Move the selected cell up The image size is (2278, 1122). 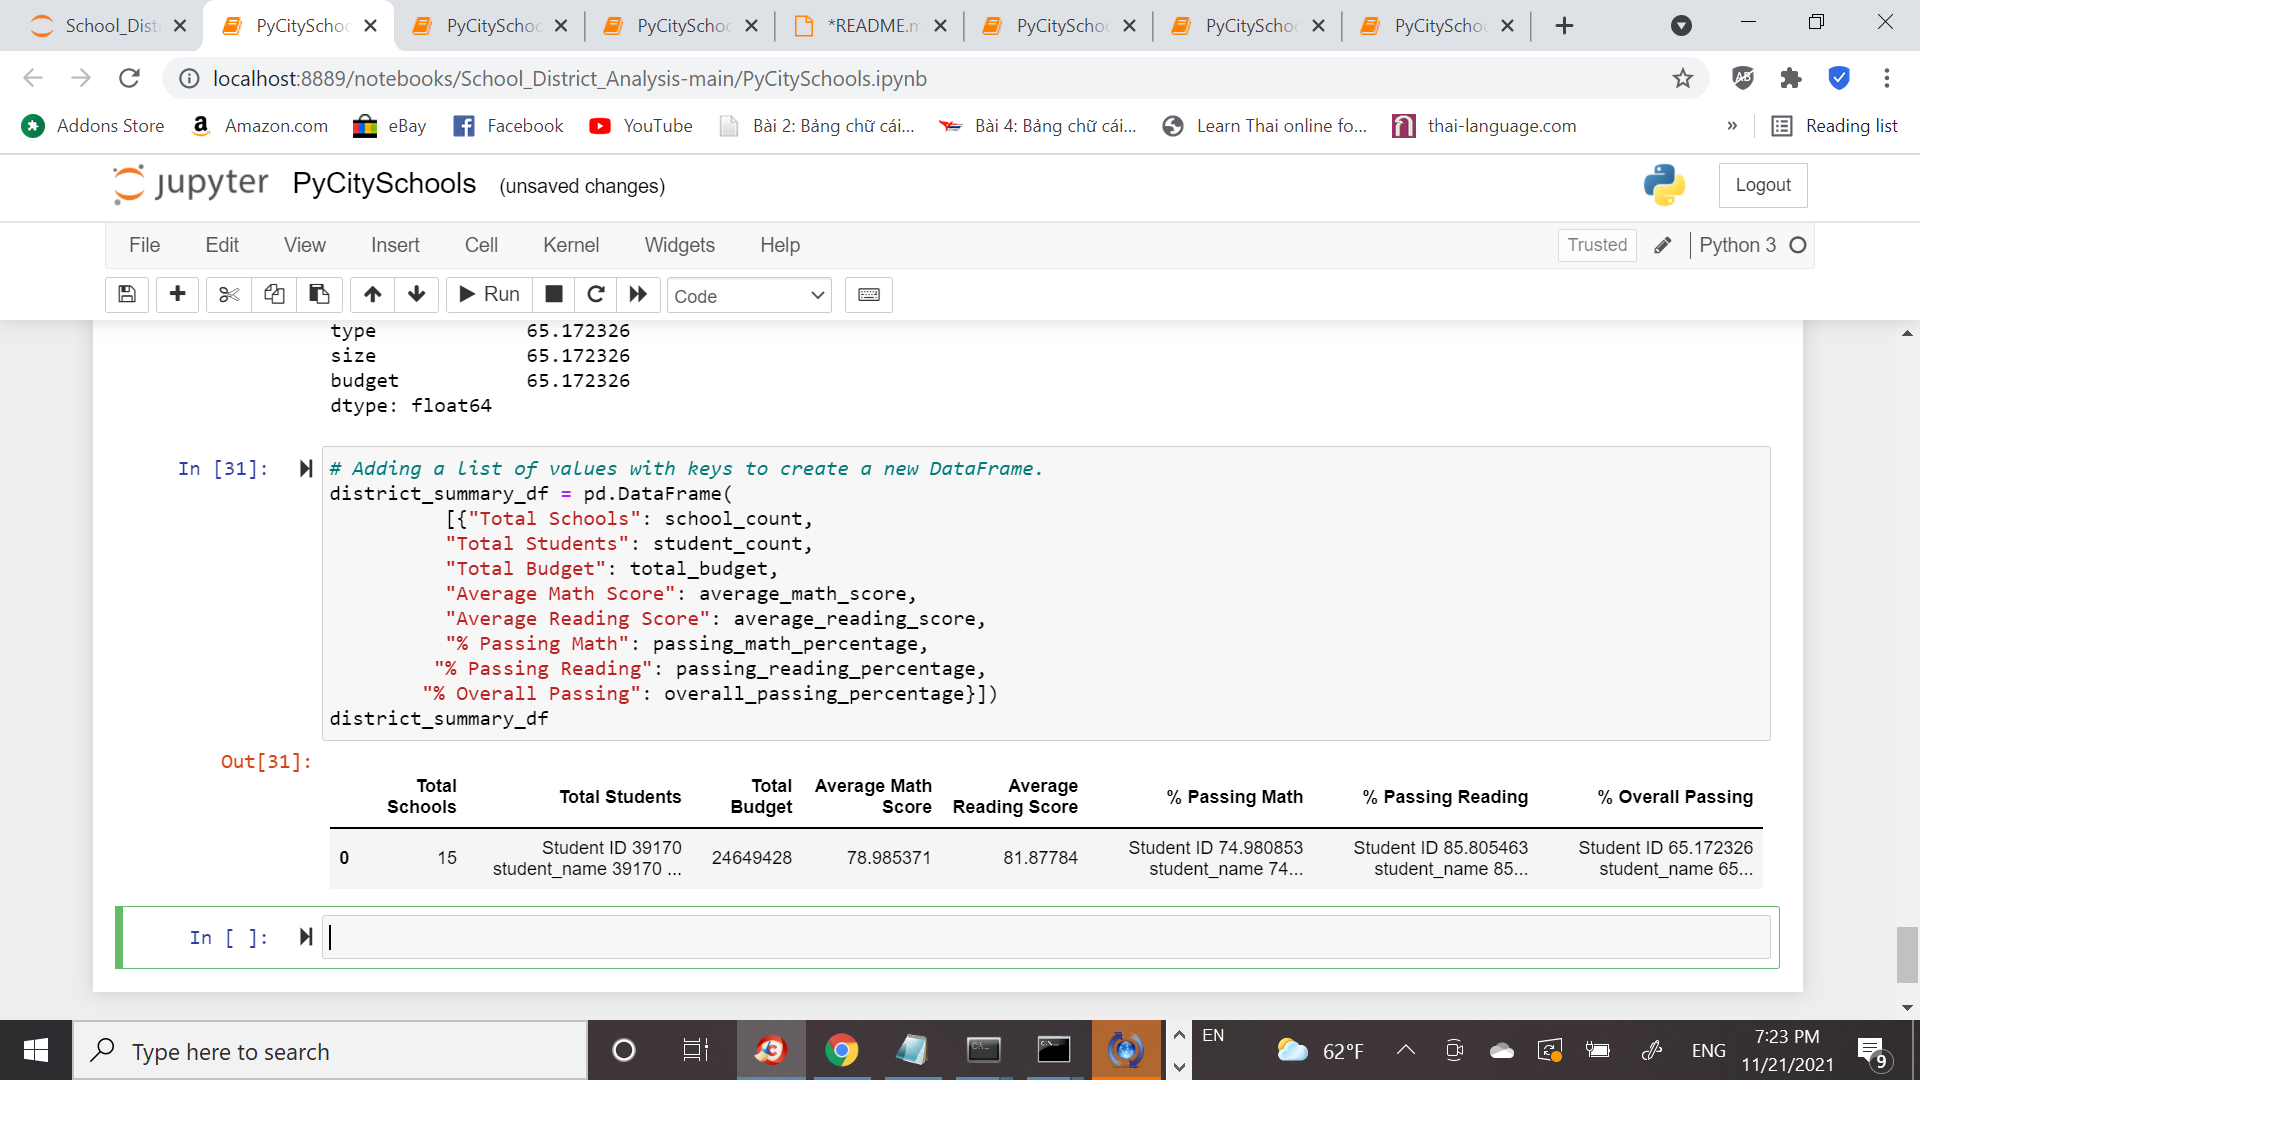coord(372,295)
